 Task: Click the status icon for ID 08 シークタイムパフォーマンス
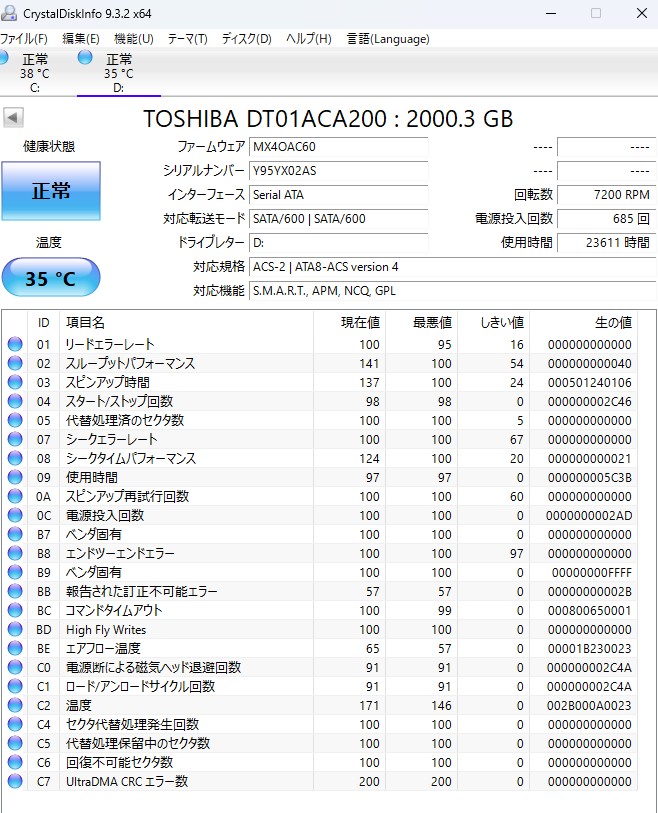click(x=15, y=458)
